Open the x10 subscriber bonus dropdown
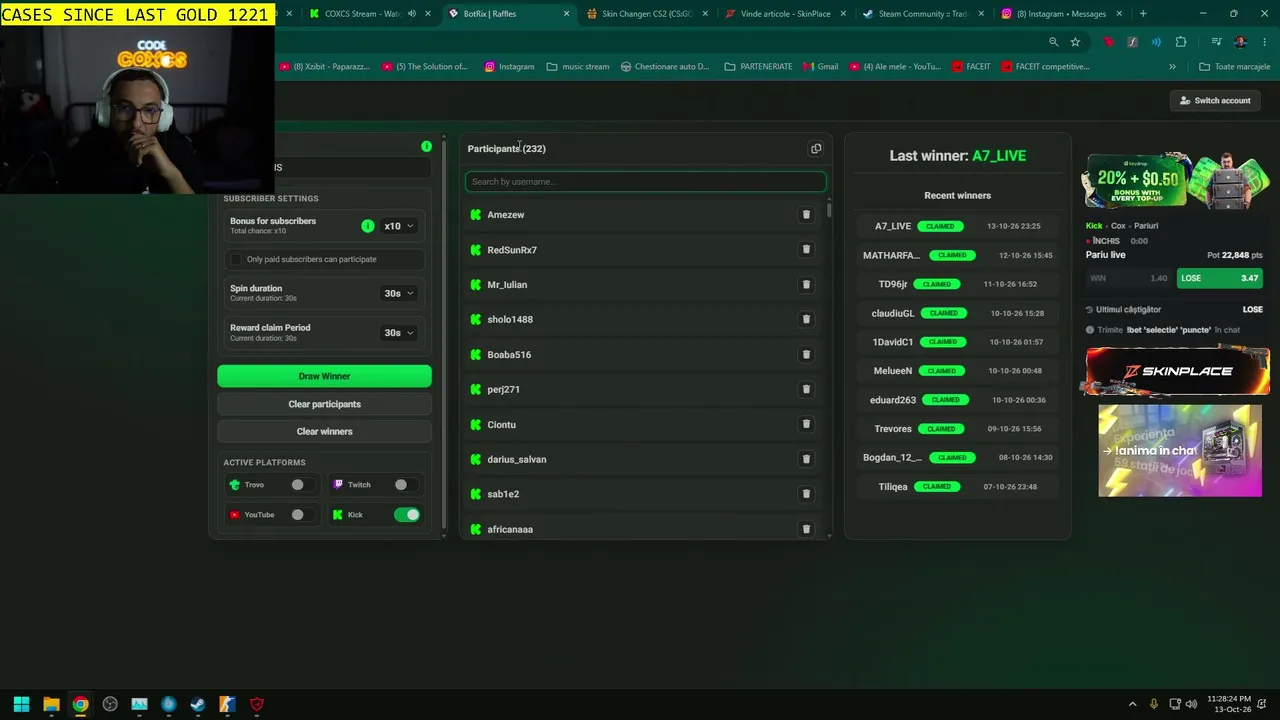1280x720 pixels. coord(399,226)
